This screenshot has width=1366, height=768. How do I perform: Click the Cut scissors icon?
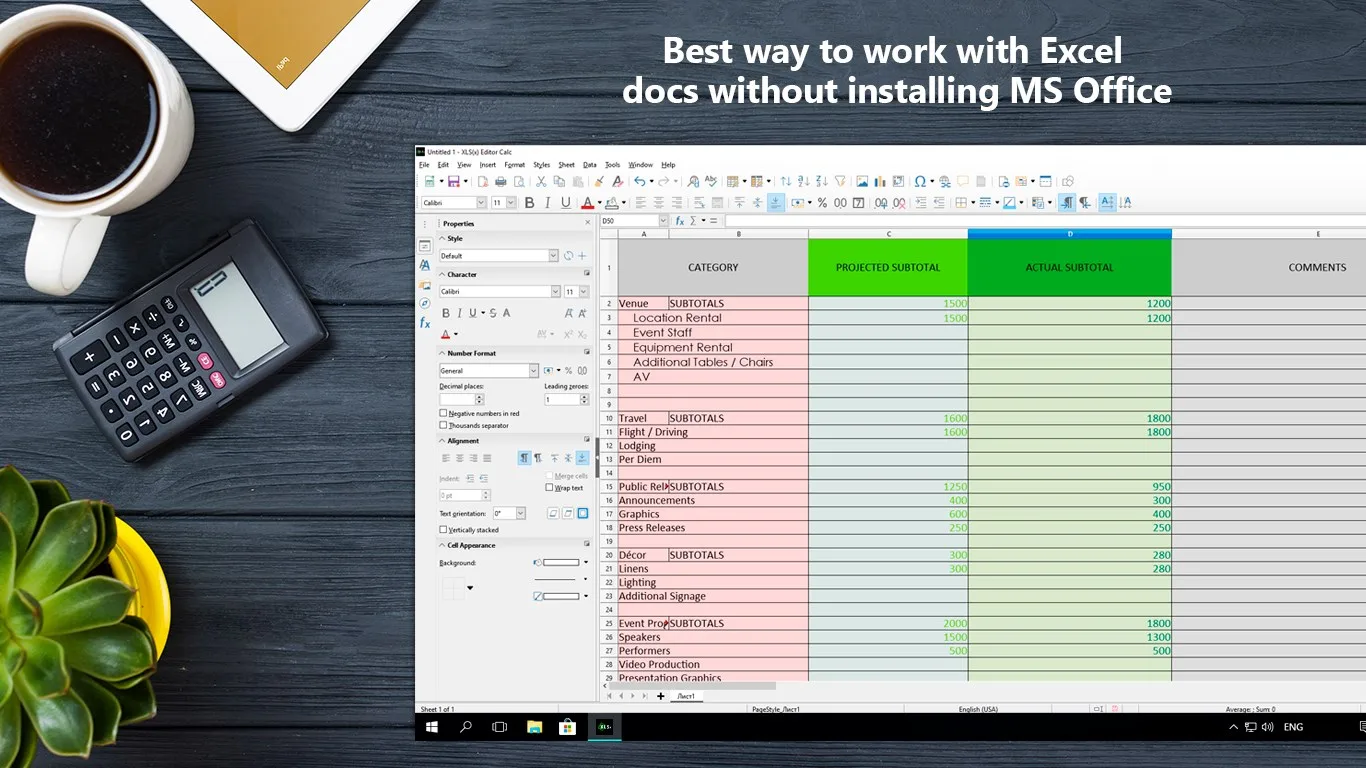(541, 182)
